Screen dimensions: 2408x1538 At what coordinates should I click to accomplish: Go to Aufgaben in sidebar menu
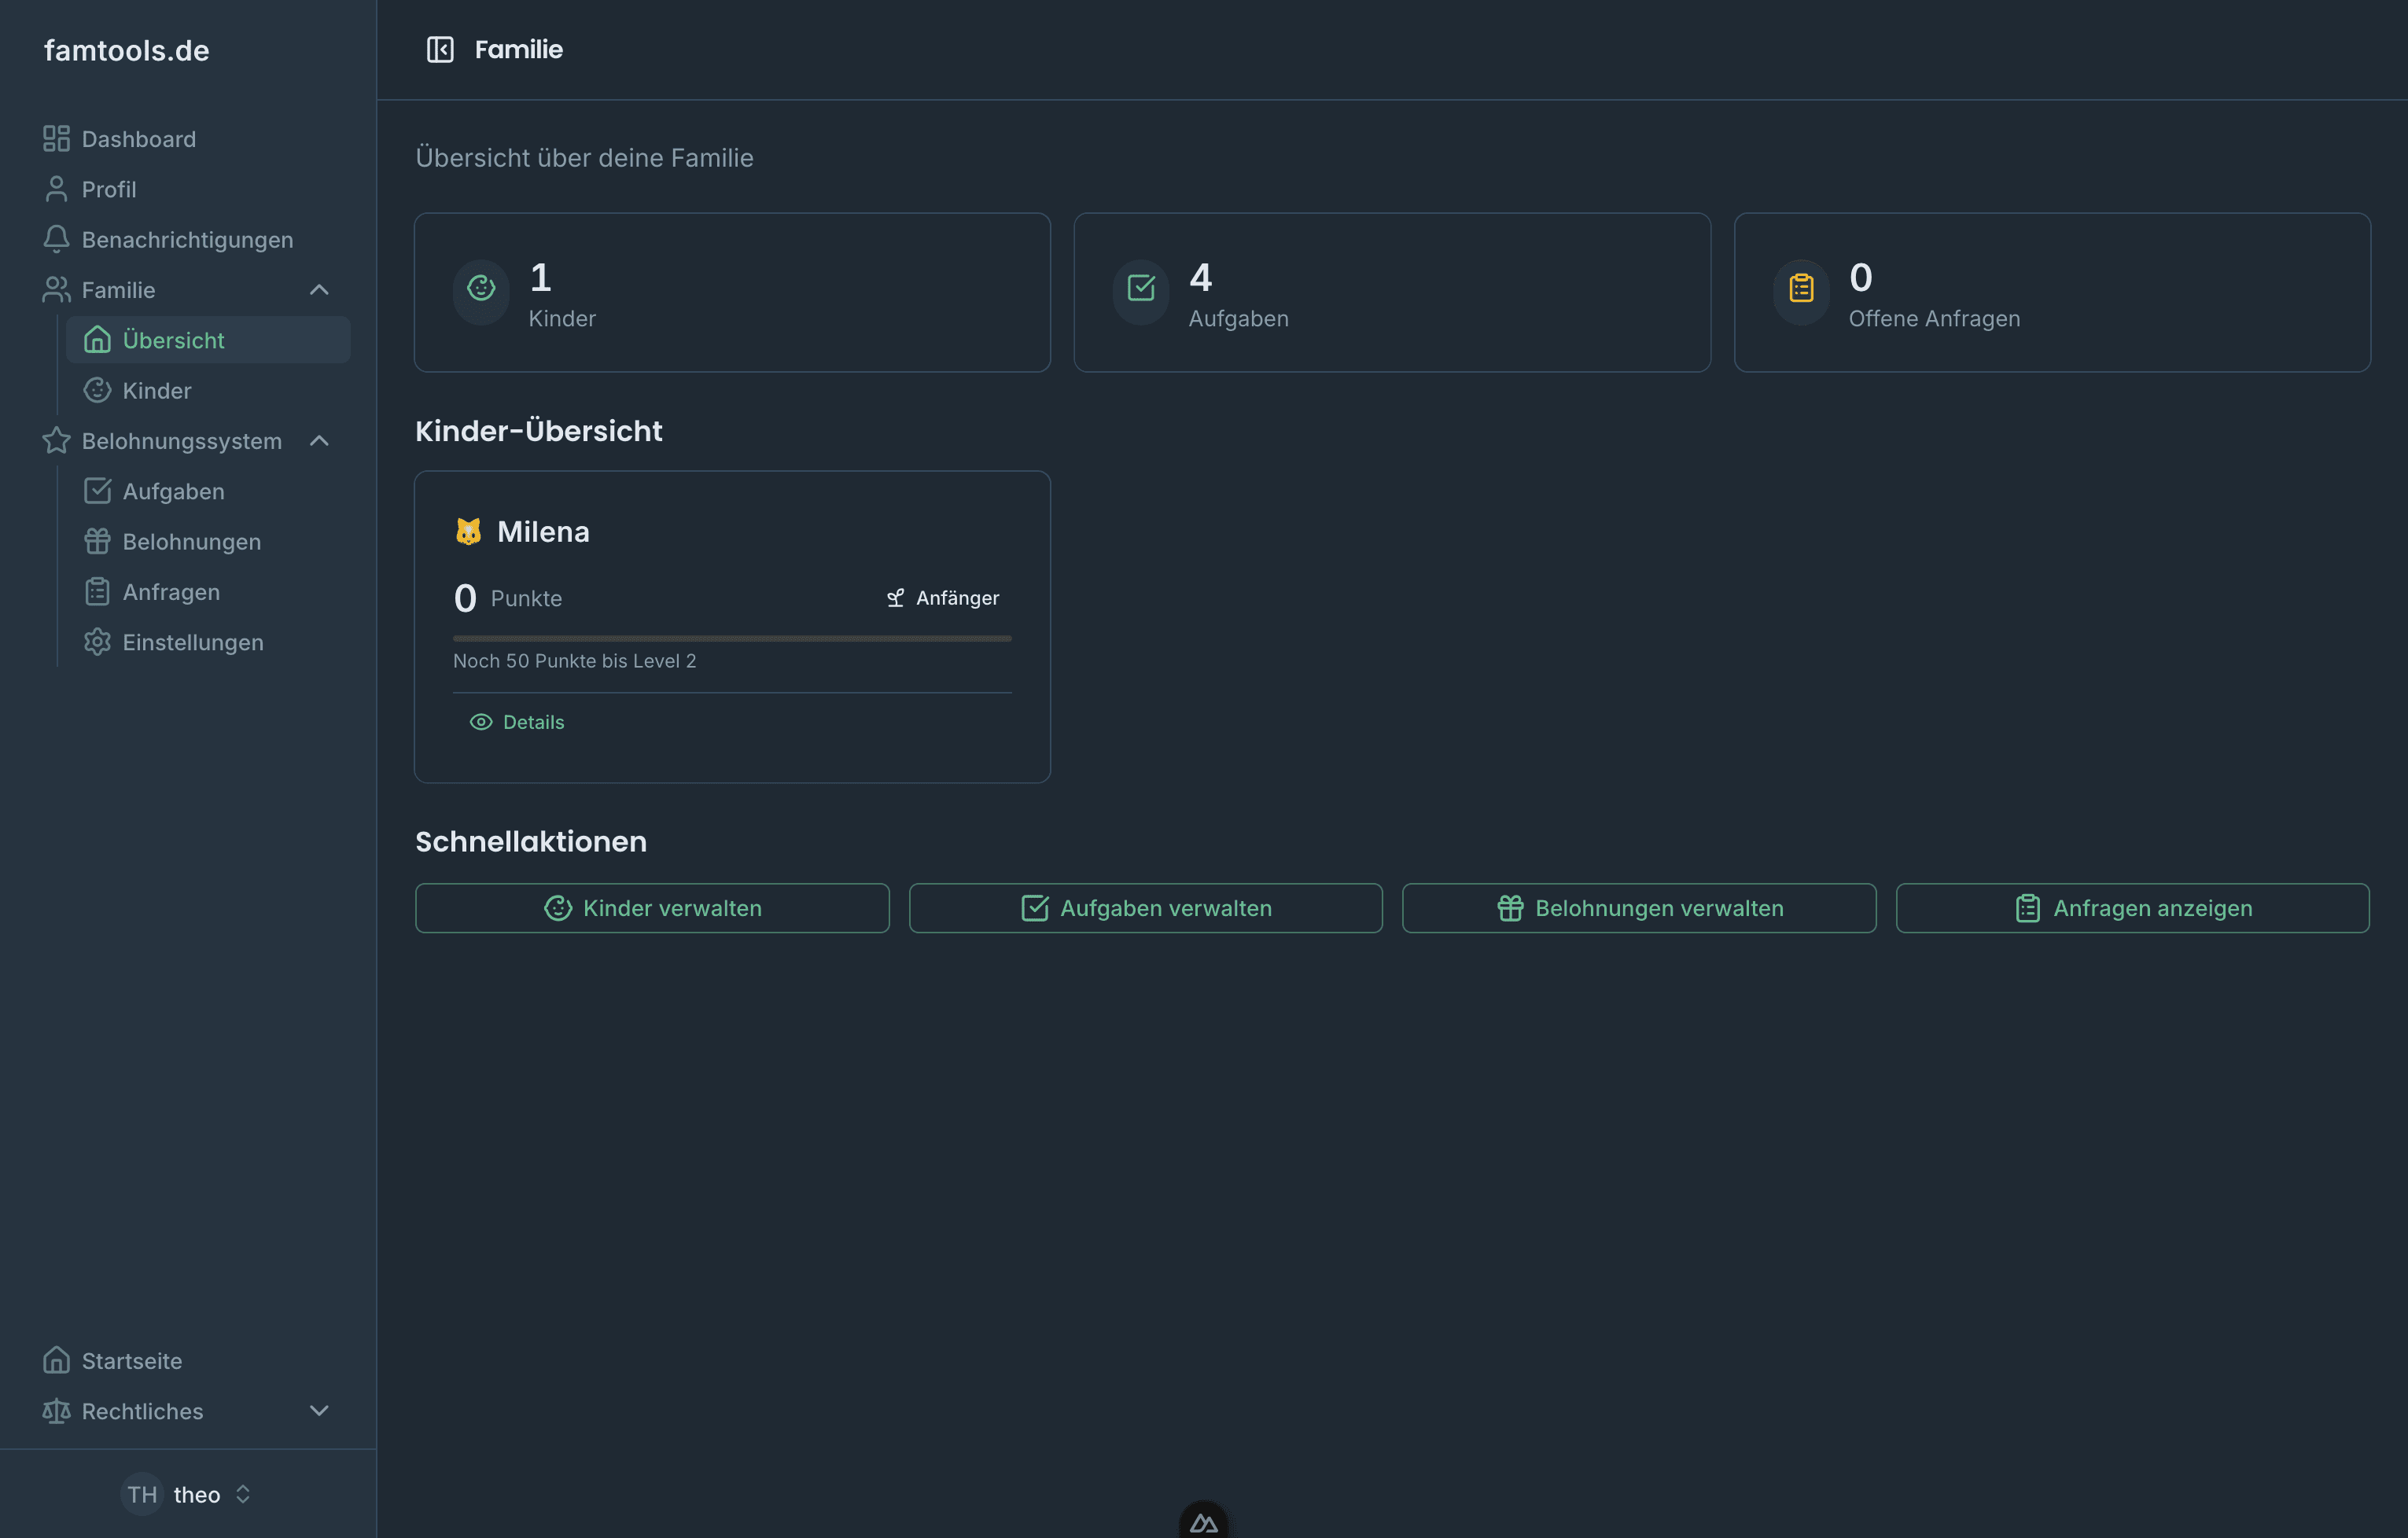tap(173, 491)
